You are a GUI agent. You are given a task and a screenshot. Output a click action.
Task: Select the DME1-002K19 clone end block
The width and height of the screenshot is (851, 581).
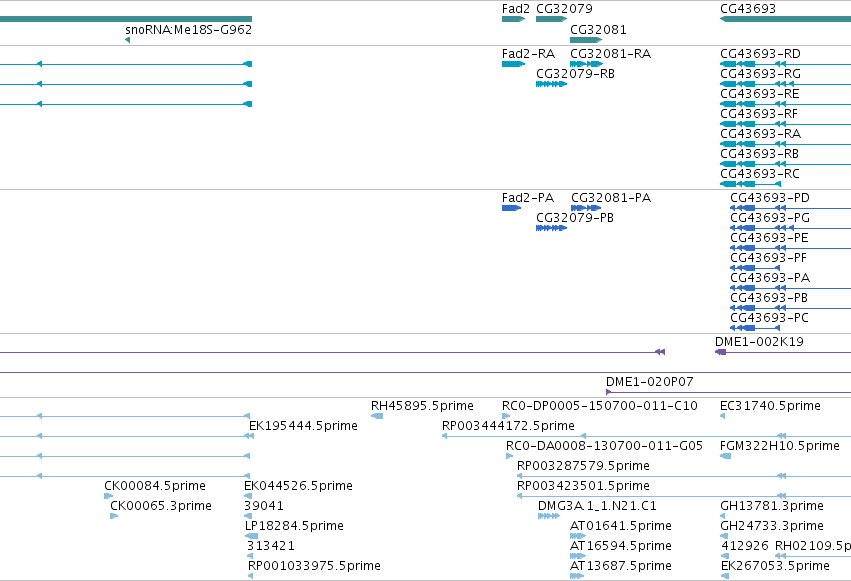pyautogui.click(x=721, y=352)
